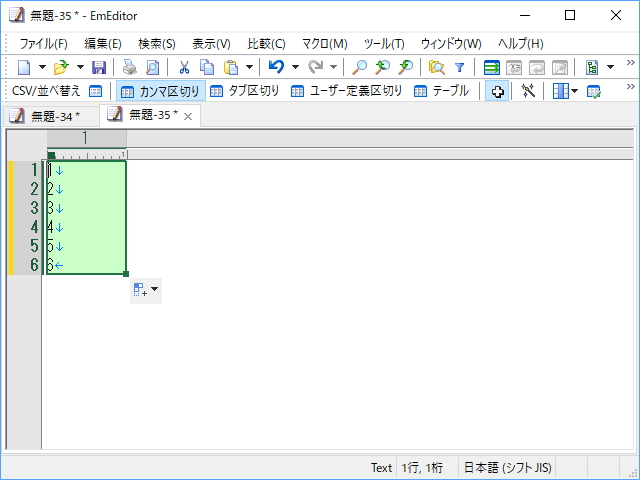The width and height of the screenshot is (640, 480).
Task: Click line number 3 in the gutter
Action: pyautogui.click(x=35, y=208)
